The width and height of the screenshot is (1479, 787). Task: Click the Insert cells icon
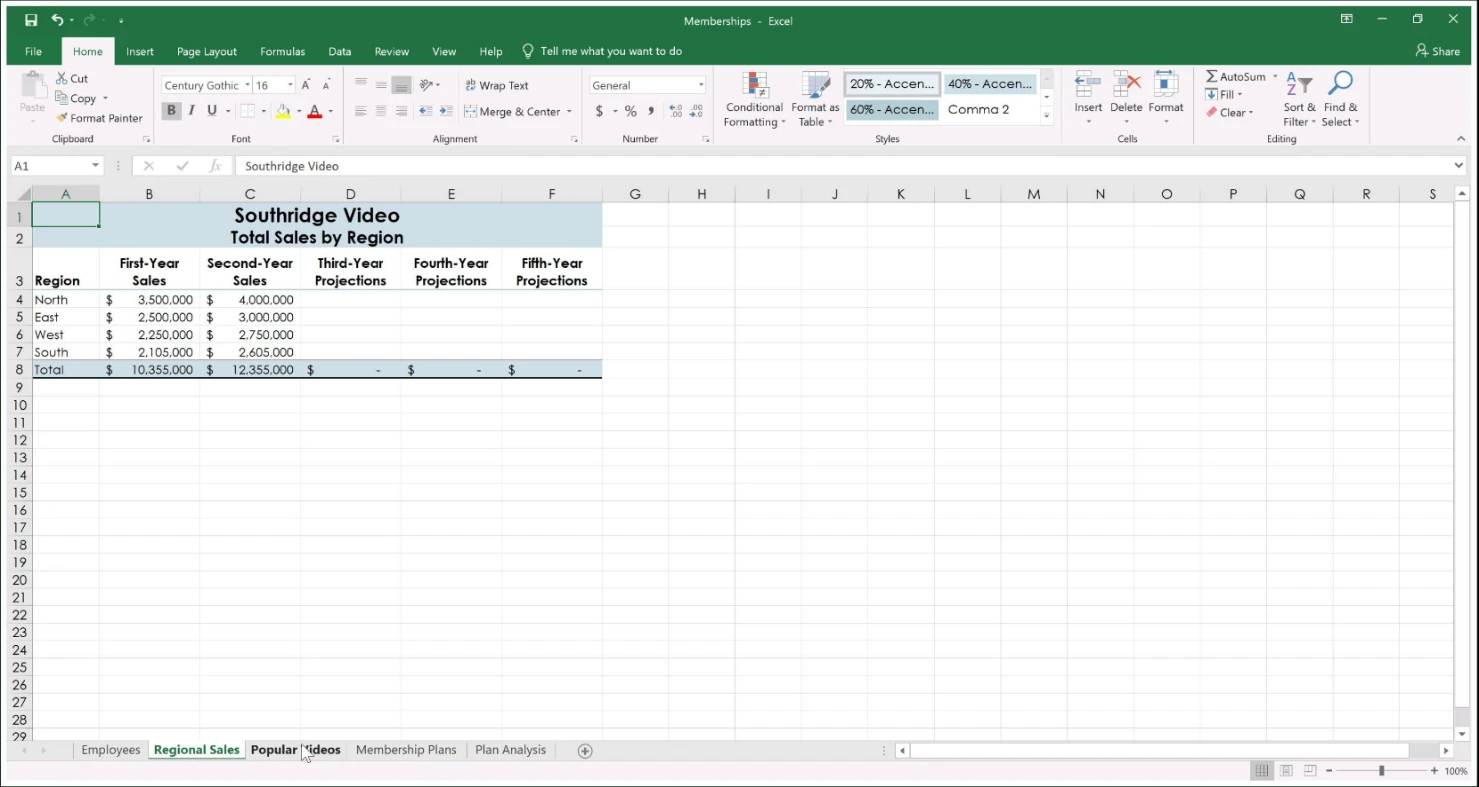click(1088, 87)
